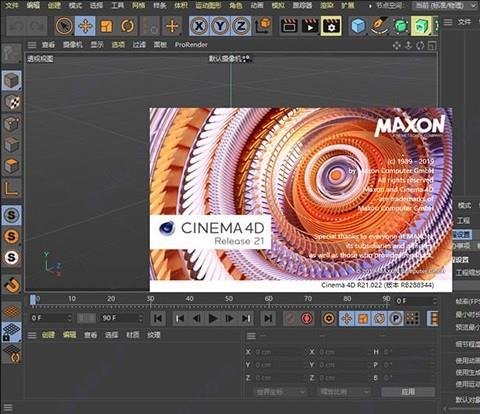Click the Planar Workplane icon at palette bottom
Viewport: 480px width, 414px height.
pos(12,353)
